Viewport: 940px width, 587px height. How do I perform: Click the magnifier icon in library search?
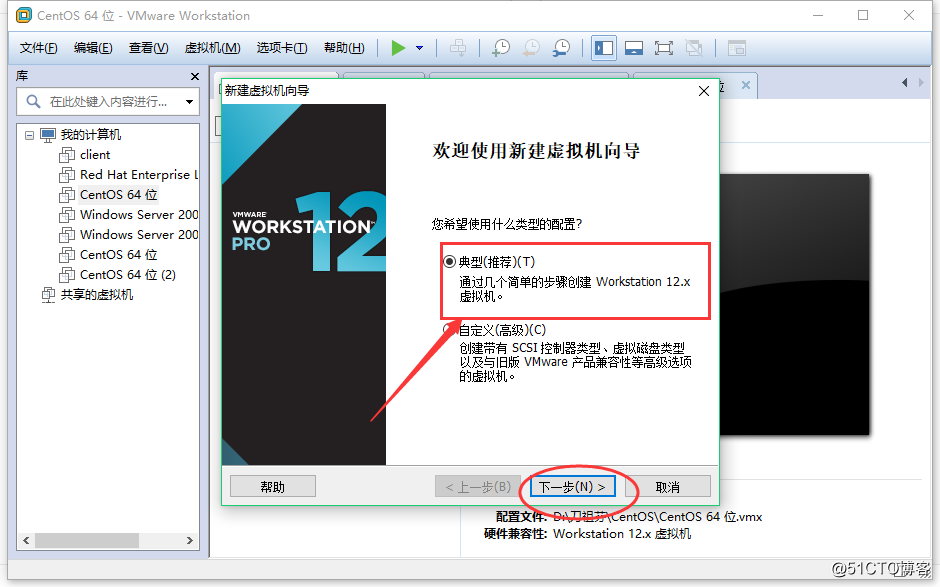pos(34,101)
